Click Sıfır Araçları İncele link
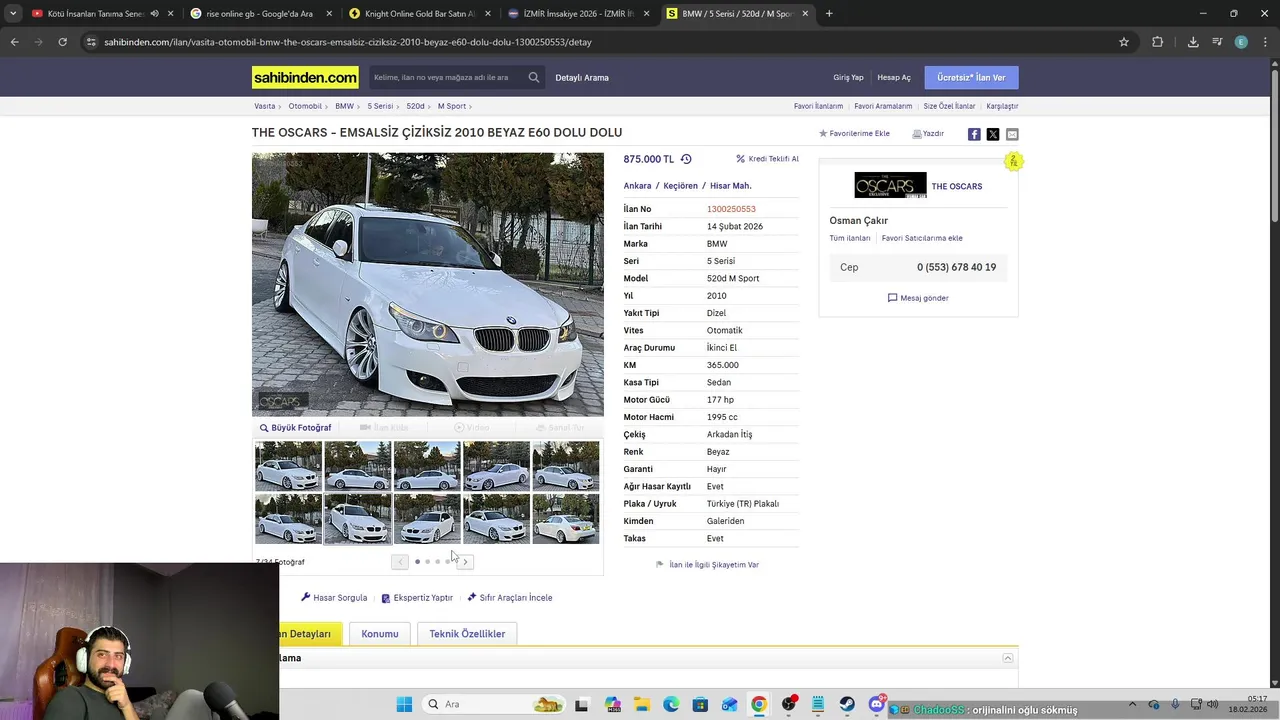The width and height of the screenshot is (1280, 720). (x=510, y=598)
